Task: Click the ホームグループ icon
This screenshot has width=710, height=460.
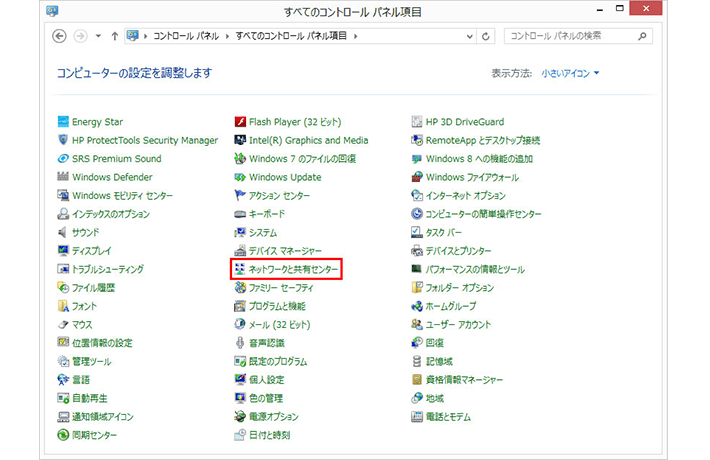Action: [417, 306]
